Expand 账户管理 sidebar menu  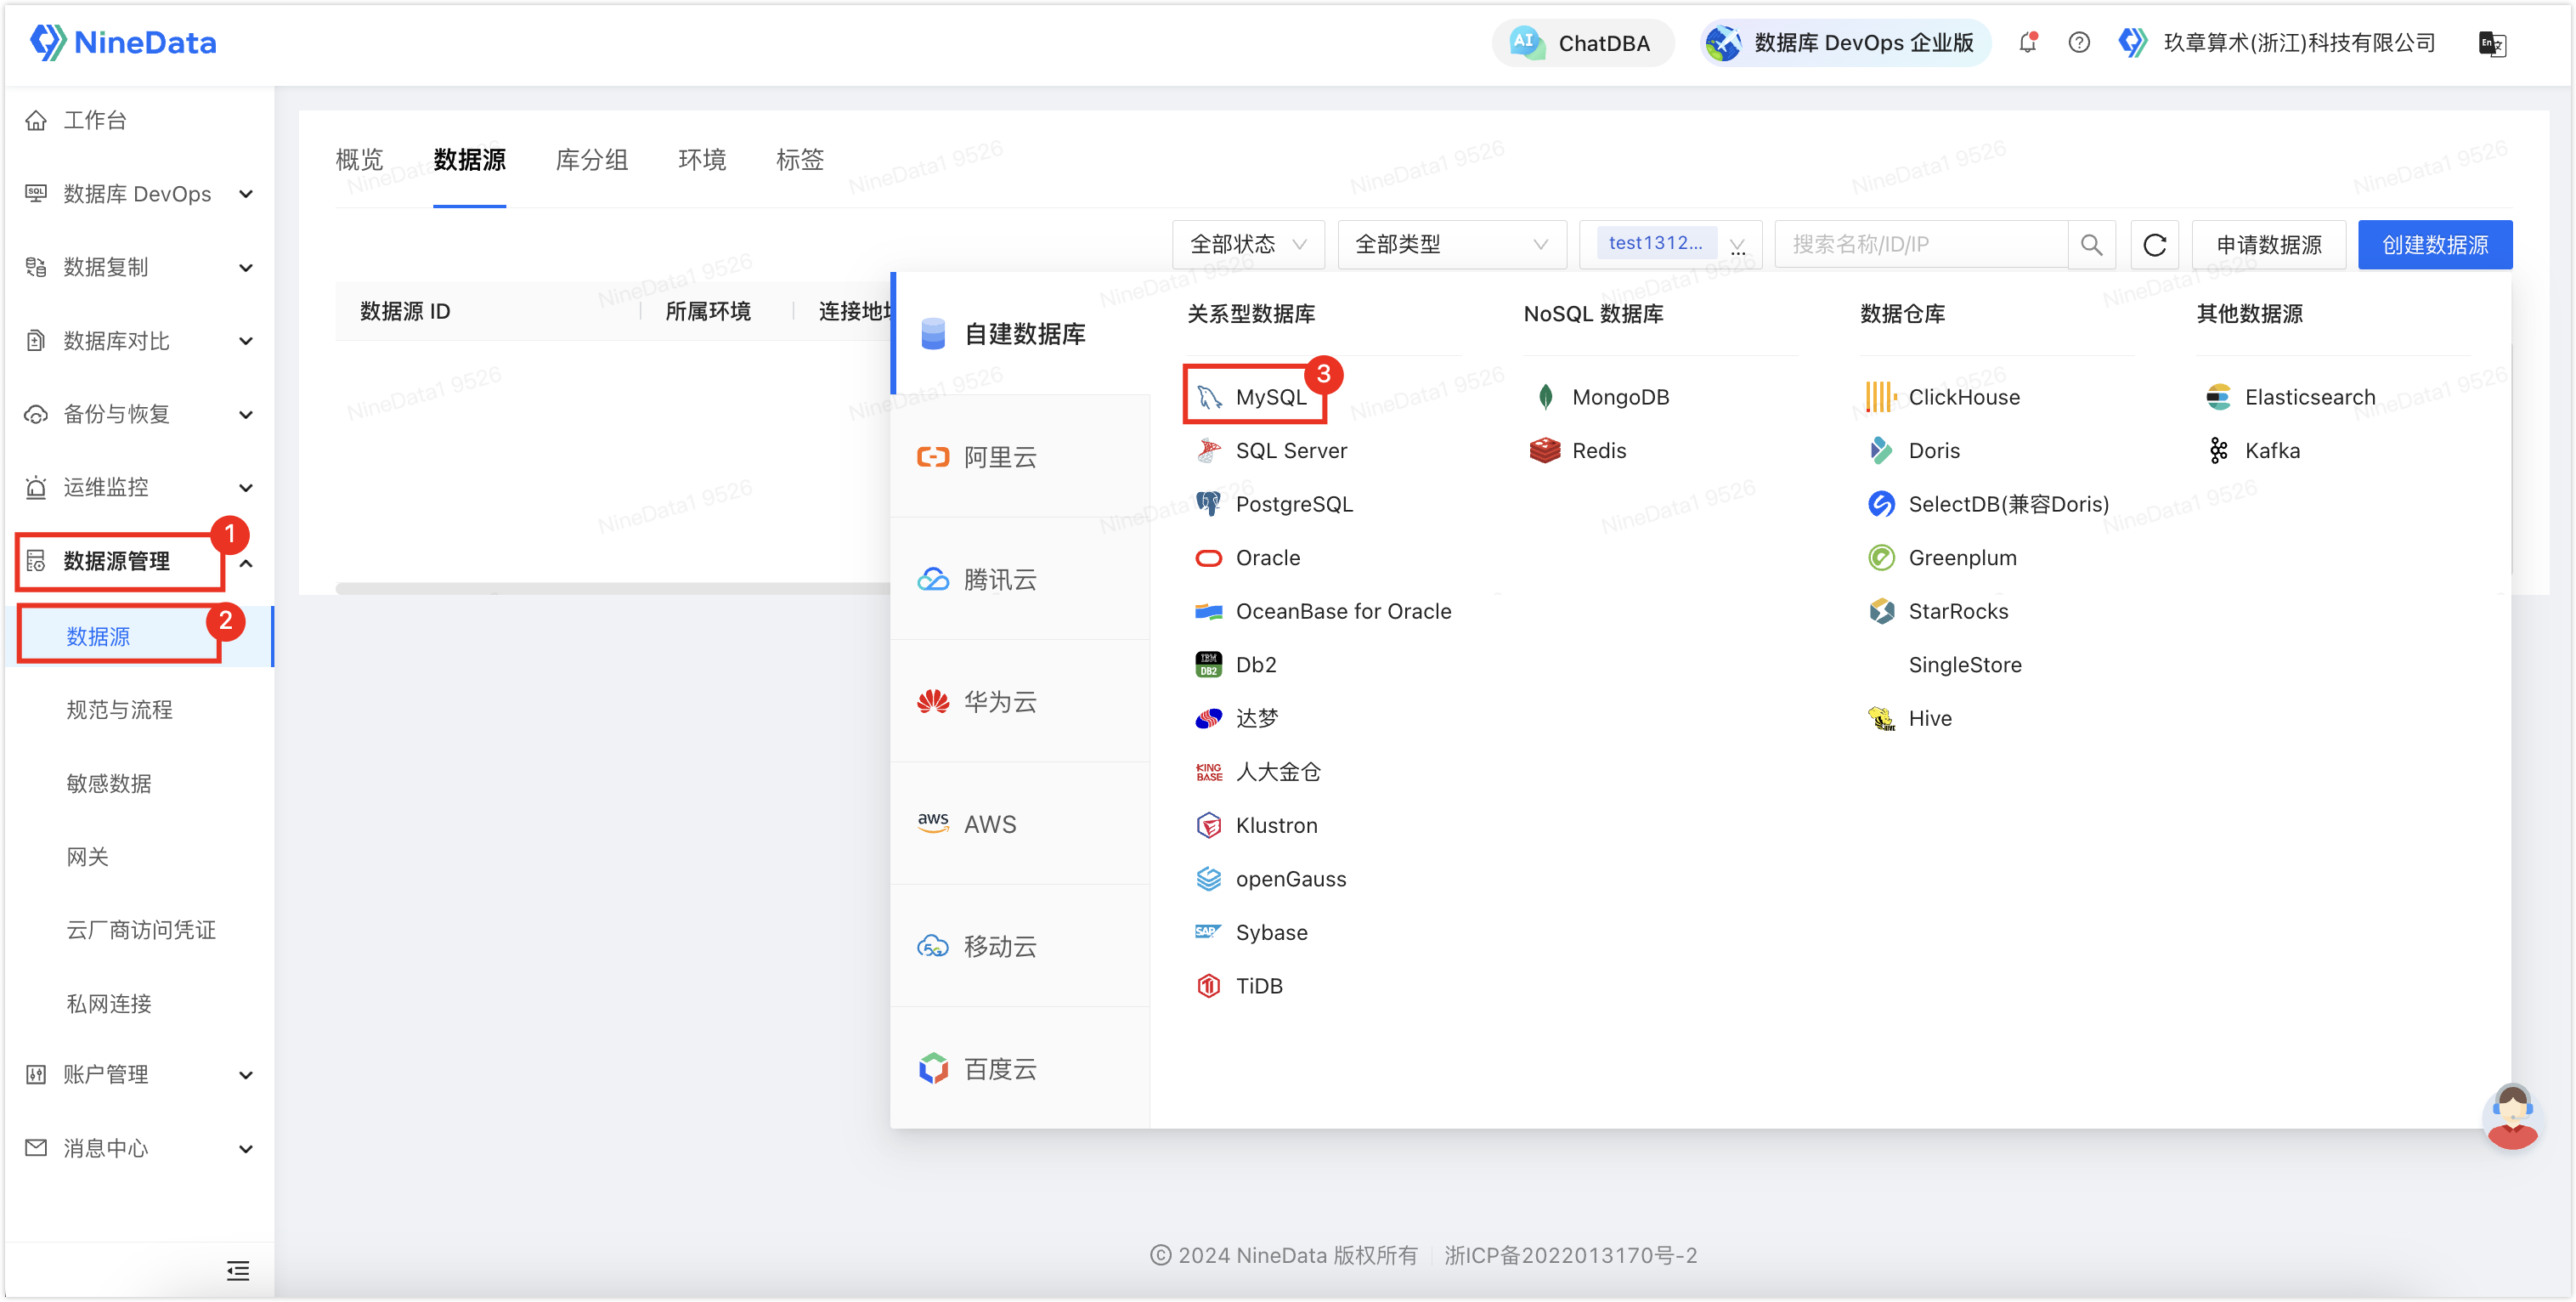coord(139,1075)
